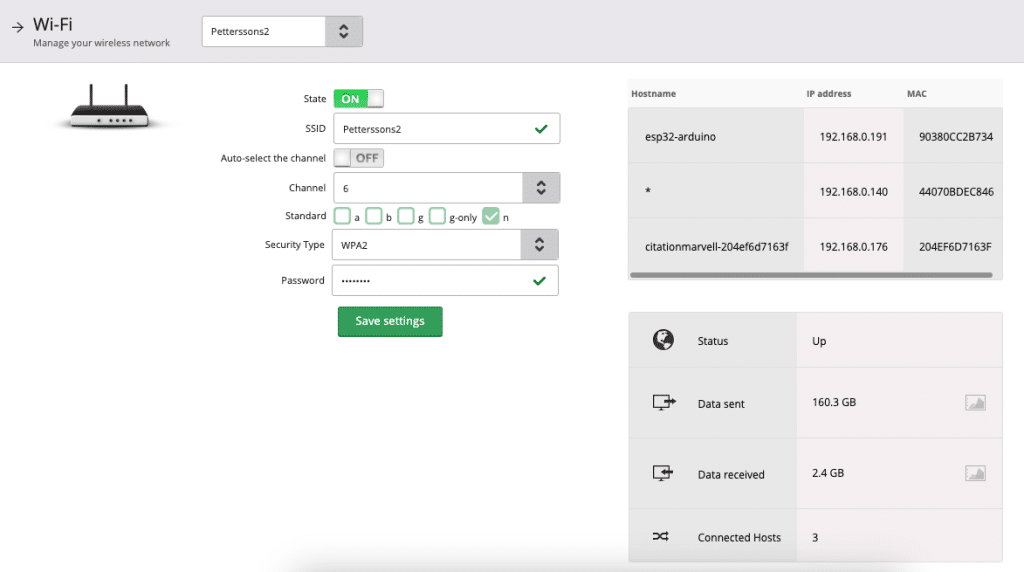Screen dimensions: 1024x572
Task: Click the globe Status icon
Action: point(662,340)
